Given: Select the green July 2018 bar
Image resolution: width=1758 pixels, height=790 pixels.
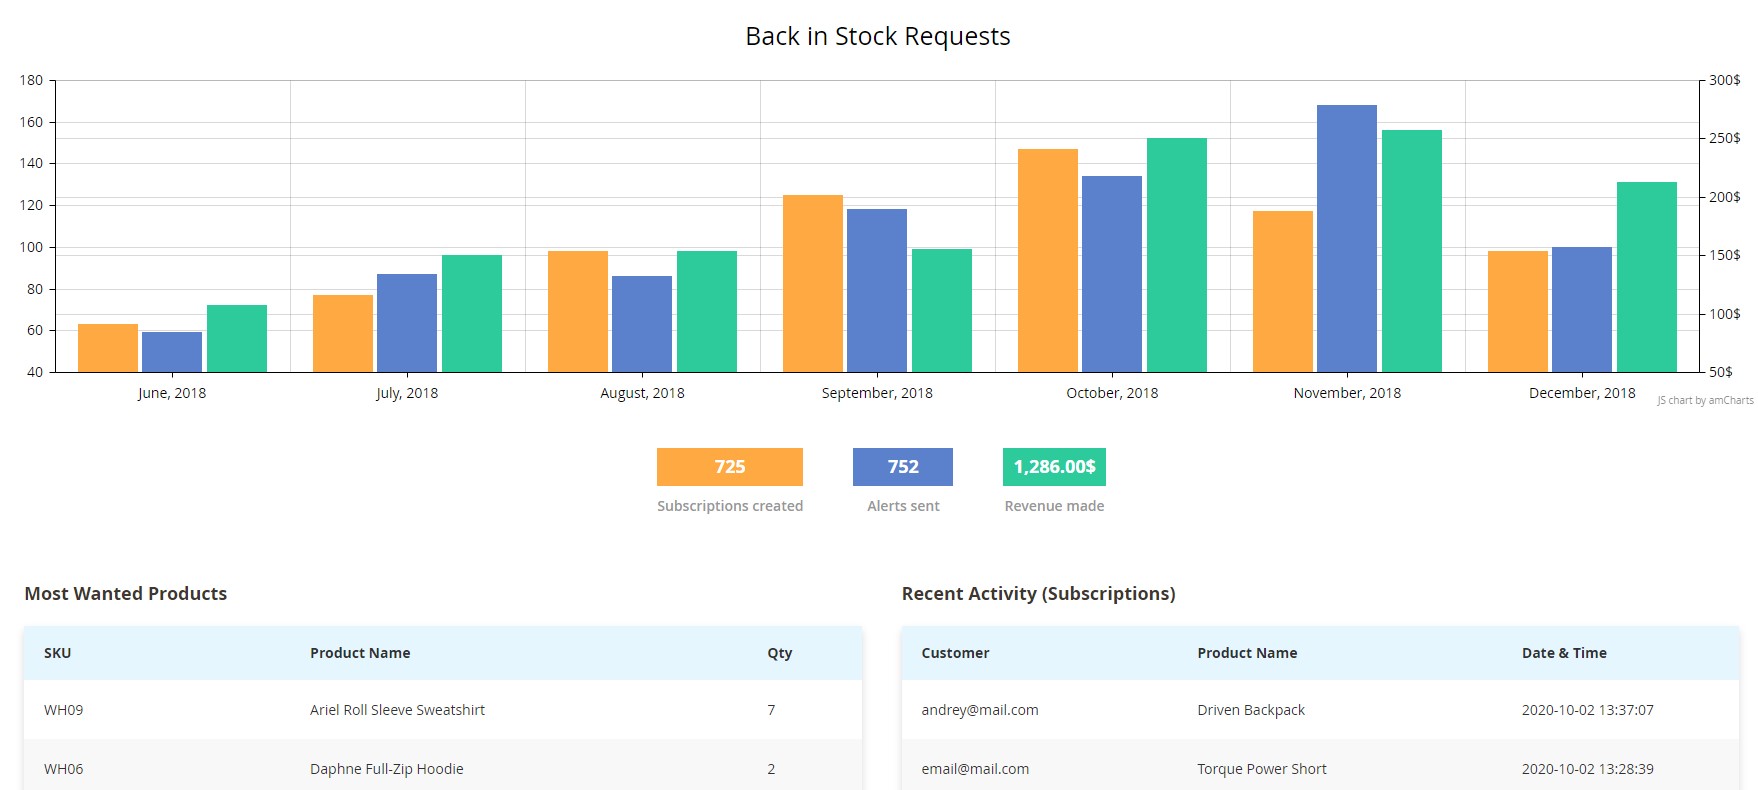Looking at the screenshot, I should 472,313.
